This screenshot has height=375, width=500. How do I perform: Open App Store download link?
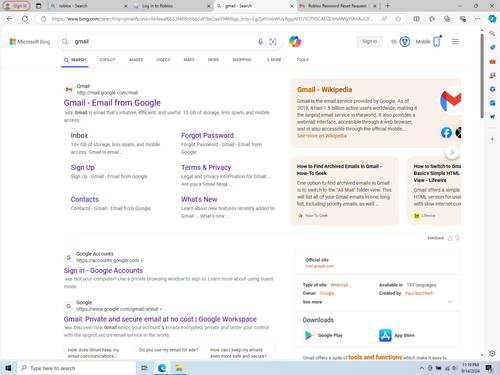(397, 335)
